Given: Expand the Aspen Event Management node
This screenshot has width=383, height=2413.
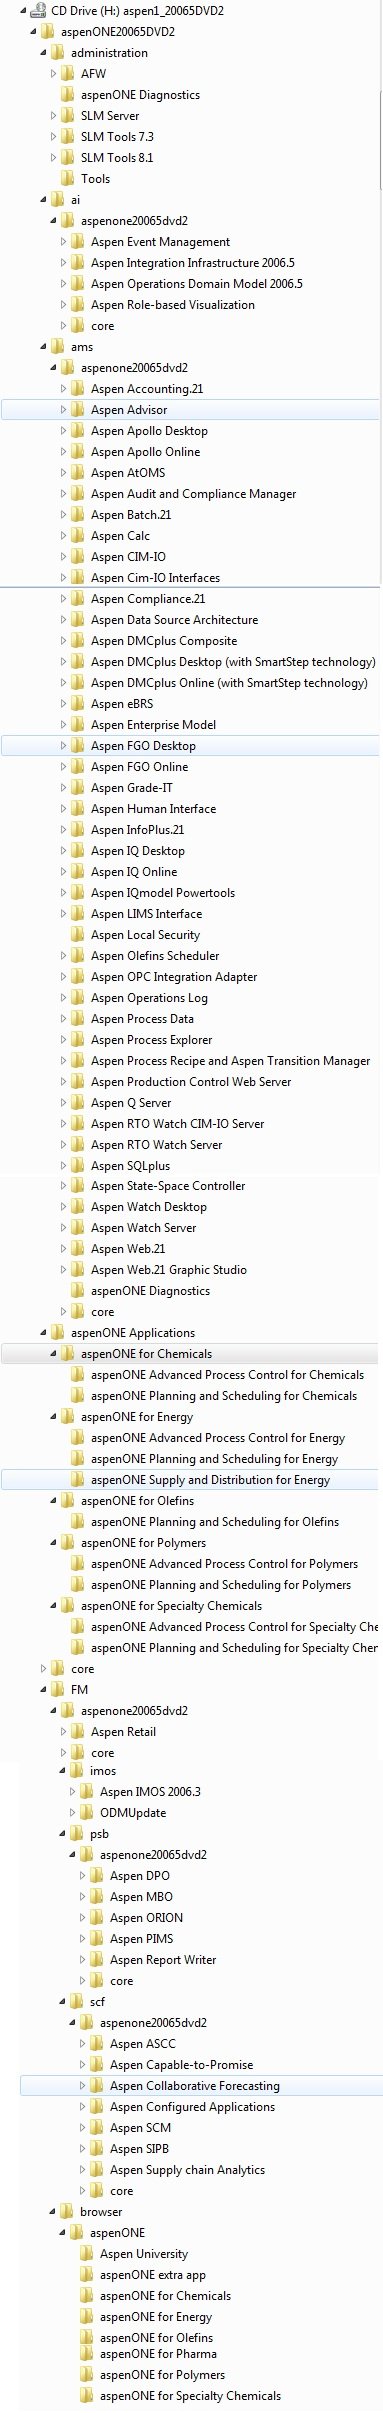Looking at the screenshot, I should click(64, 242).
